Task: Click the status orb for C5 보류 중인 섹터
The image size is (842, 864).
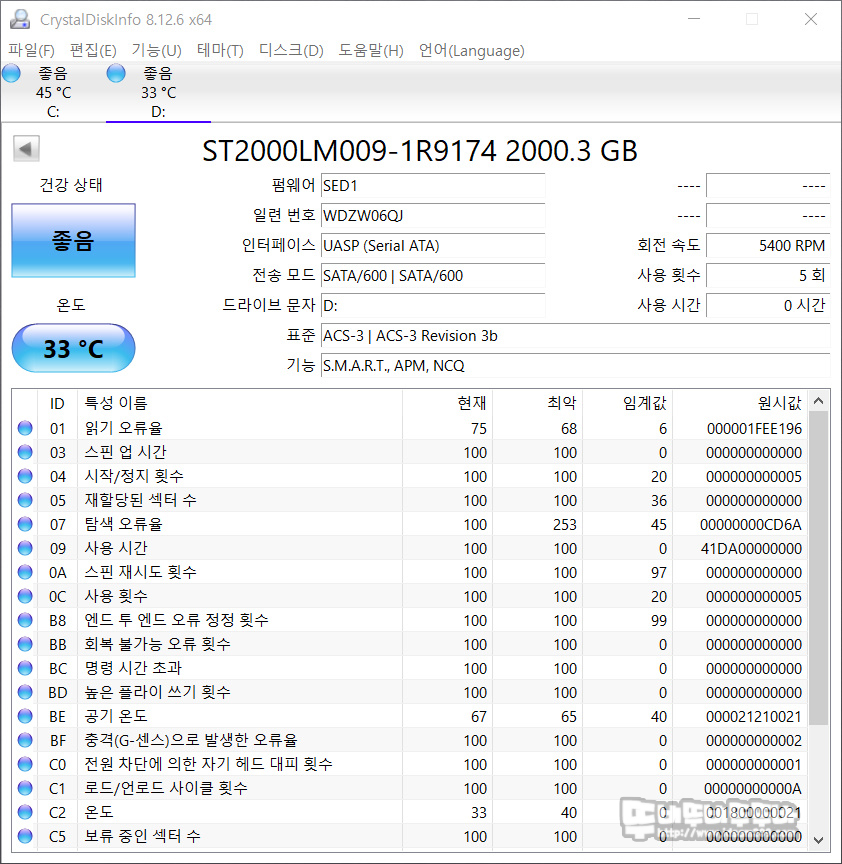Action: coord(25,836)
